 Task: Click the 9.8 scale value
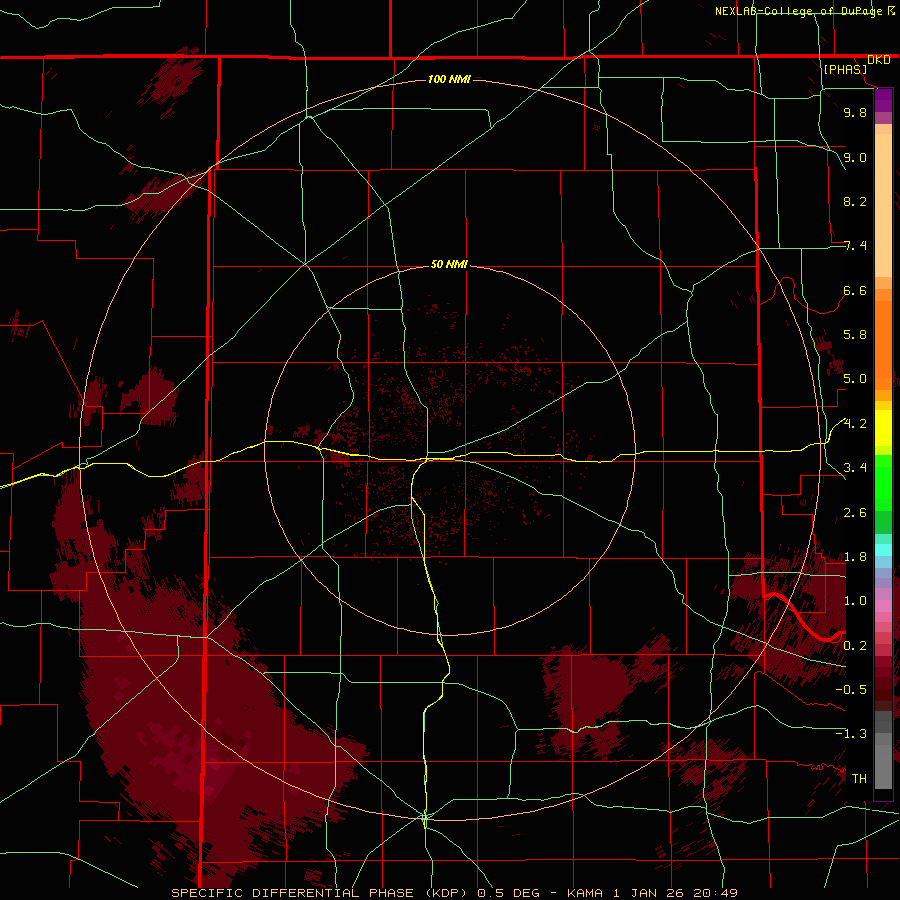click(x=855, y=112)
